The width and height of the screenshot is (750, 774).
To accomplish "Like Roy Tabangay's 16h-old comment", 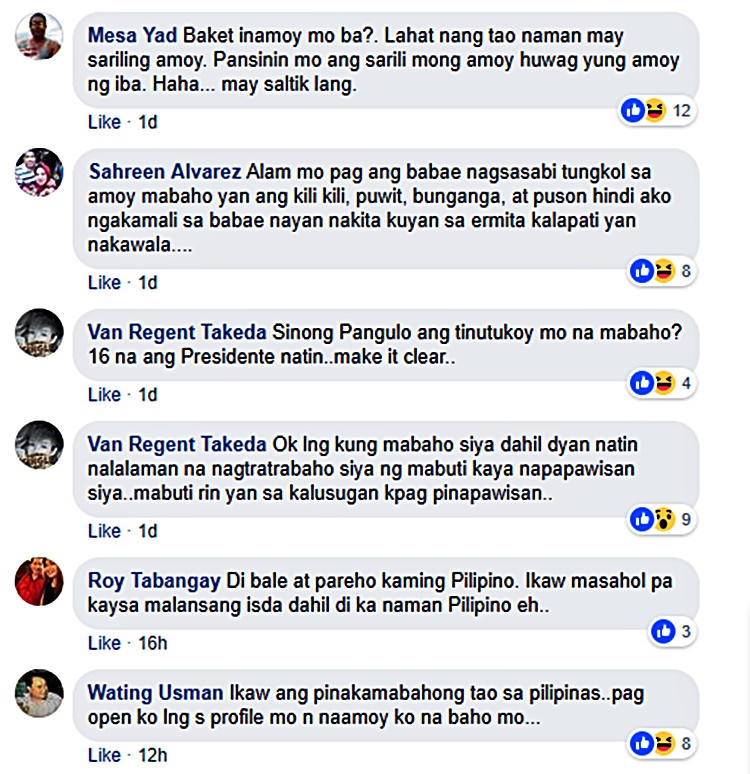I will (104, 643).
